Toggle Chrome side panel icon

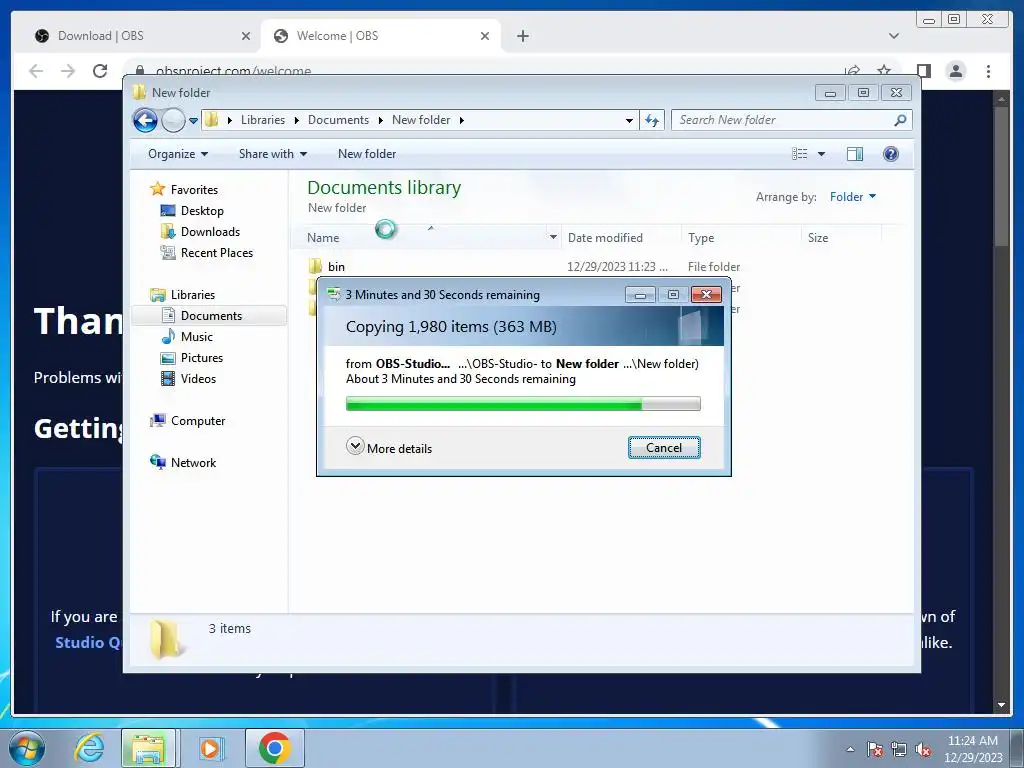pyautogui.click(x=923, y=71)
